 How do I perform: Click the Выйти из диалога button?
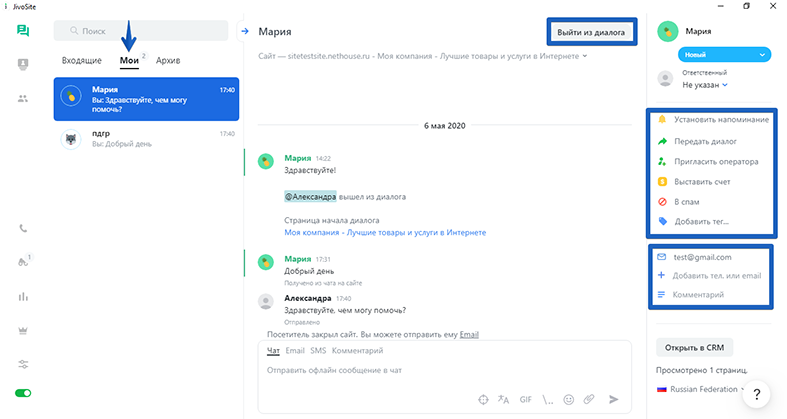pos(591,32)
